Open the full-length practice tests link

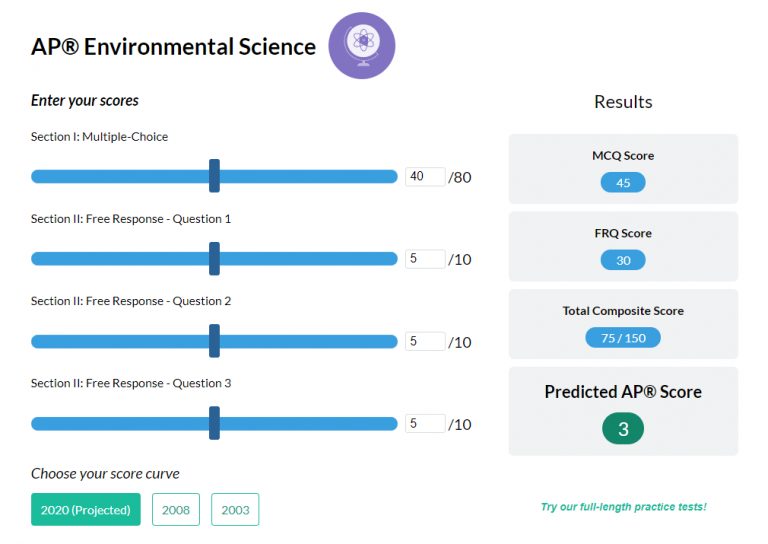click(624, 507)
